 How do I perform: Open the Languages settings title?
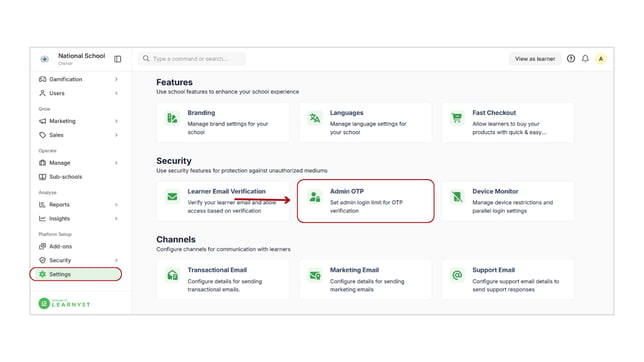pyautogui.click(x=347, y=113)
